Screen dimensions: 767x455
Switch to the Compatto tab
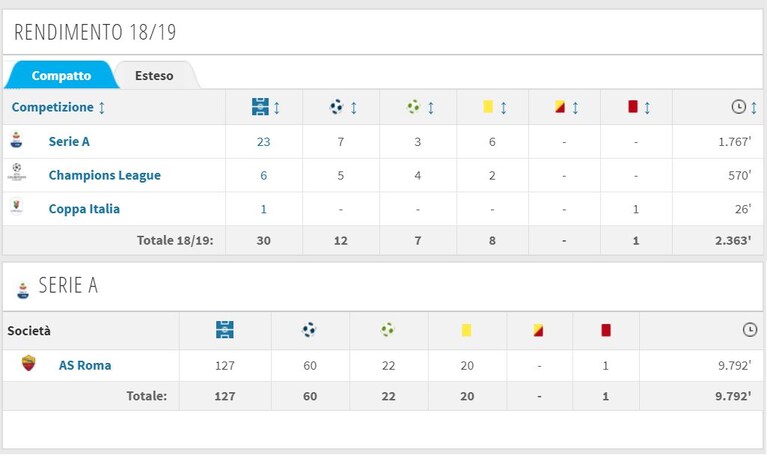(61, 75)
